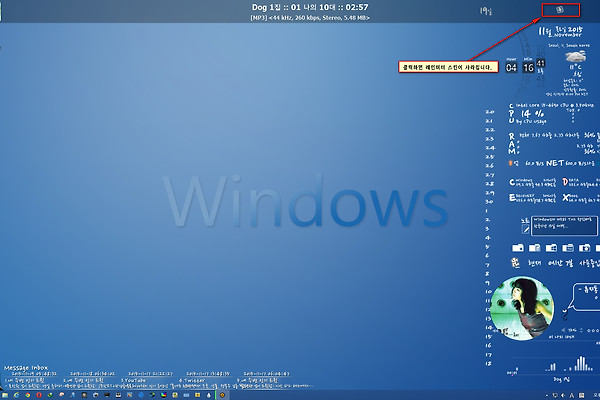Open inbox item '4.Twitter'
Viewport: 600px width, 400px height.
[192, 380]
